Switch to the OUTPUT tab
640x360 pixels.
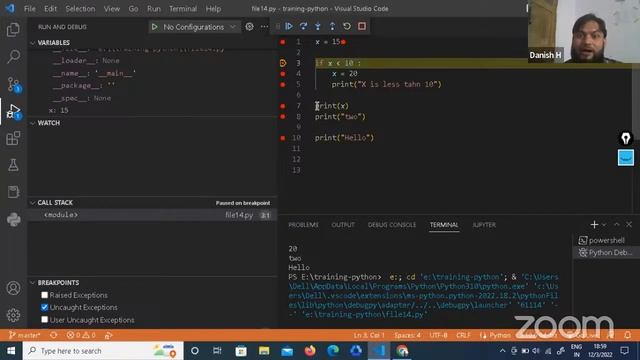coord(343,225)
